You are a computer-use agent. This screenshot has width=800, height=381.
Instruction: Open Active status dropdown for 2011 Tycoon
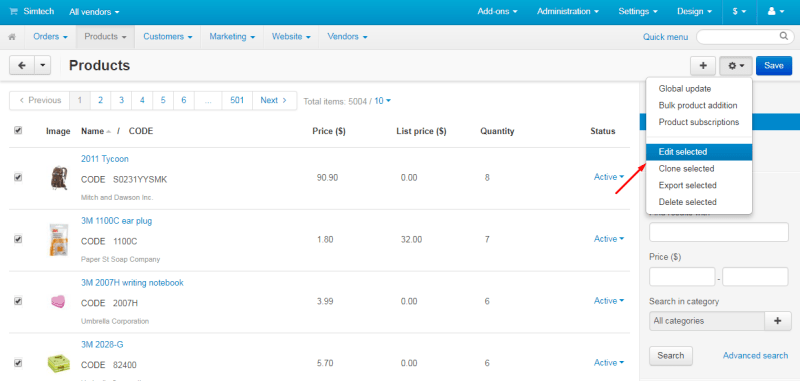[609, 177]
